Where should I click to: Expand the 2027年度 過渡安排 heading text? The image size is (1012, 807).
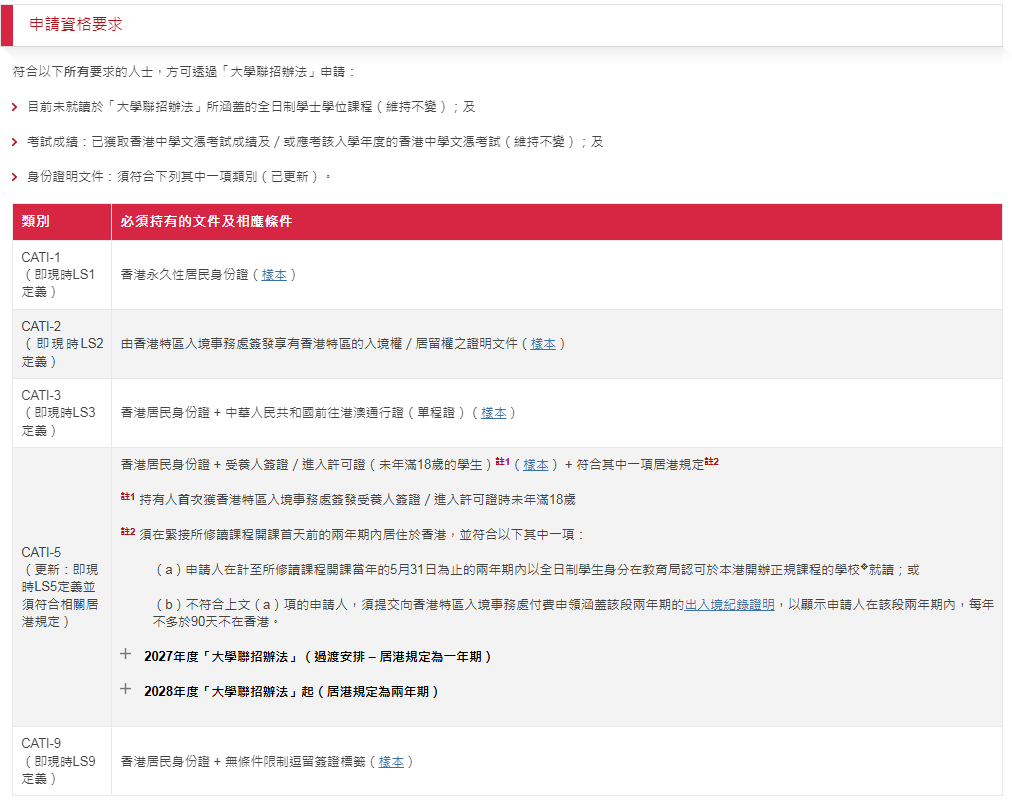click(317, 657)
